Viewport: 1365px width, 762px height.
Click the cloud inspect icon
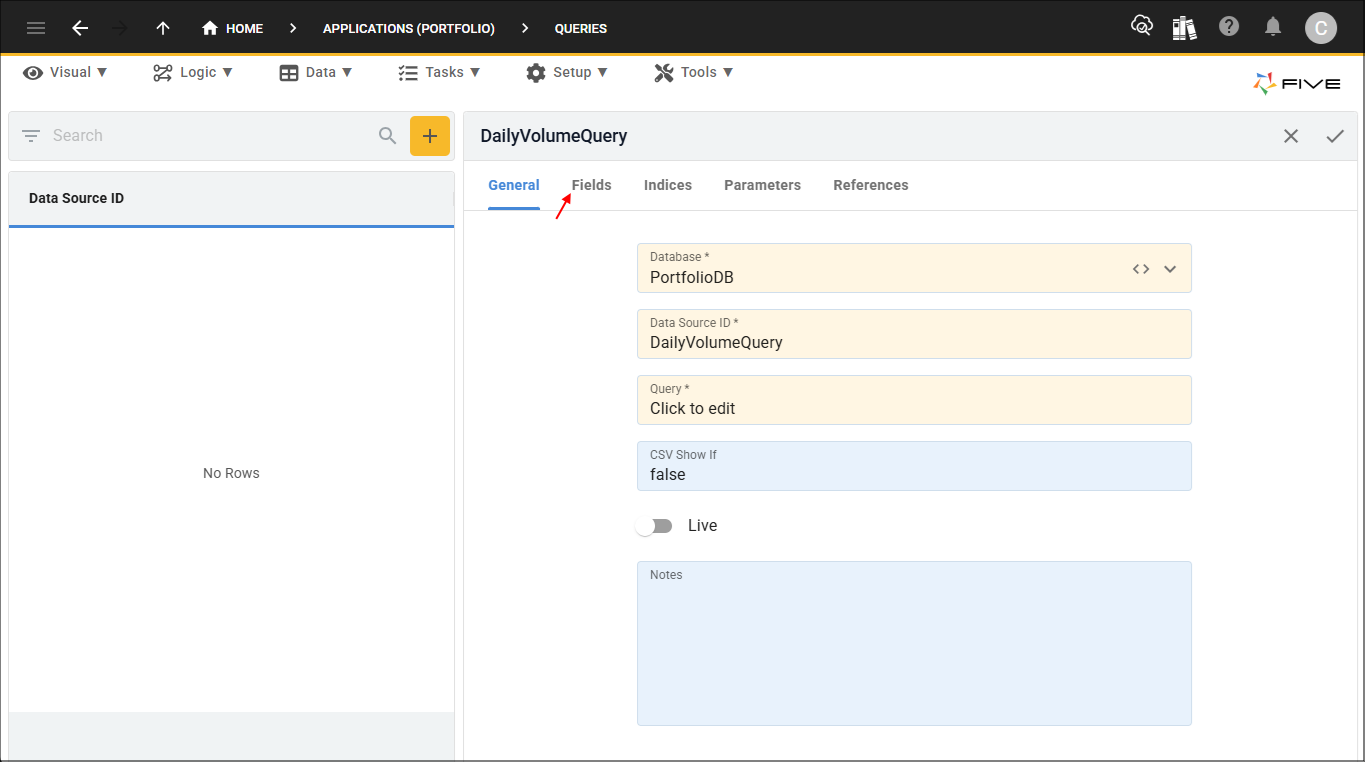coord(1141,27)
